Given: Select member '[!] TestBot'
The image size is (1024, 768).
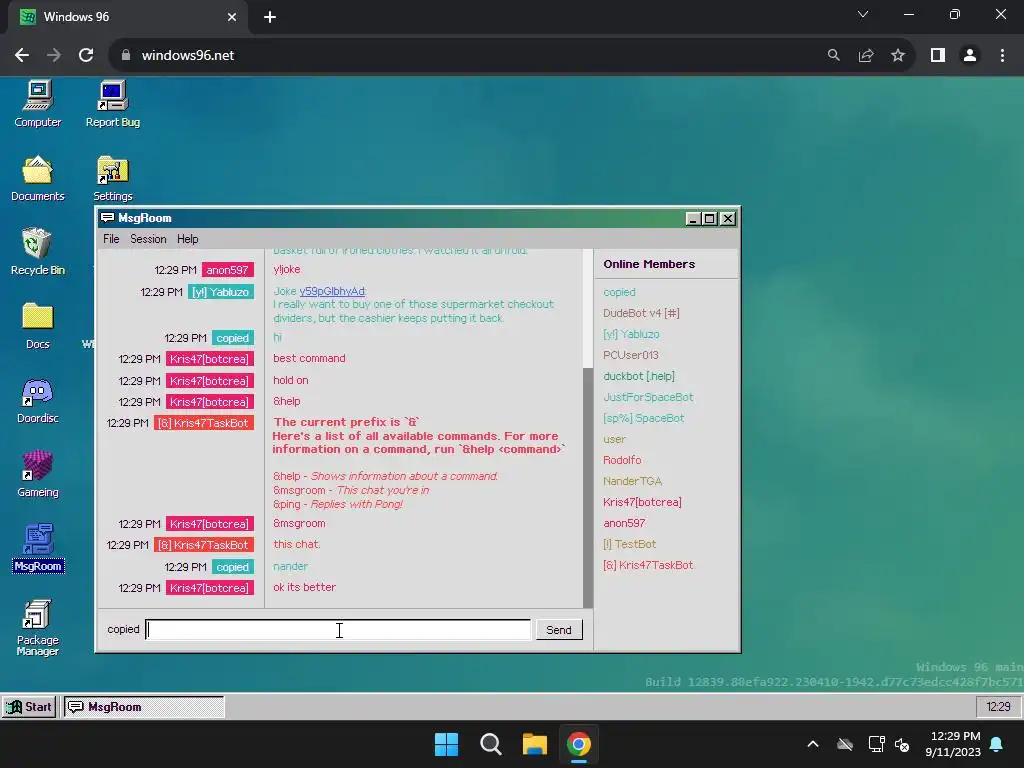Looking at the screenshot, I should (630, 544).
